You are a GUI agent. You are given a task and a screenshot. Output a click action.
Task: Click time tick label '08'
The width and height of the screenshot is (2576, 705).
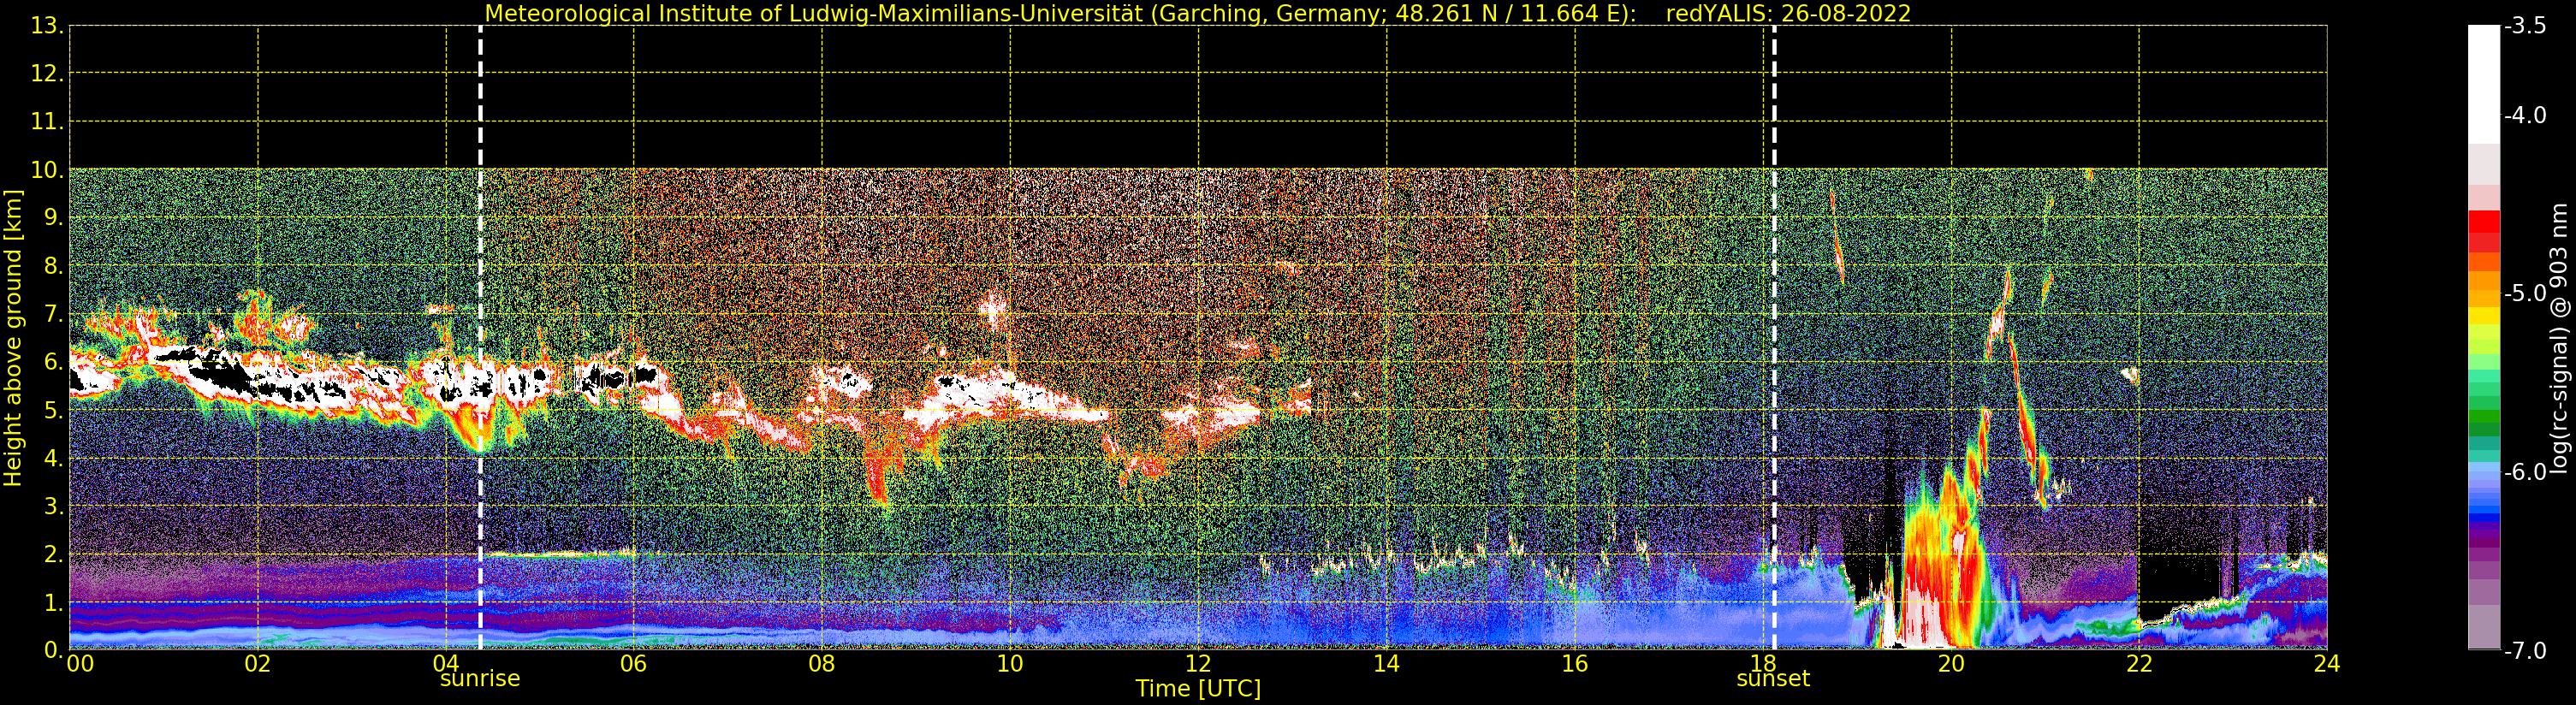(822, 664)
